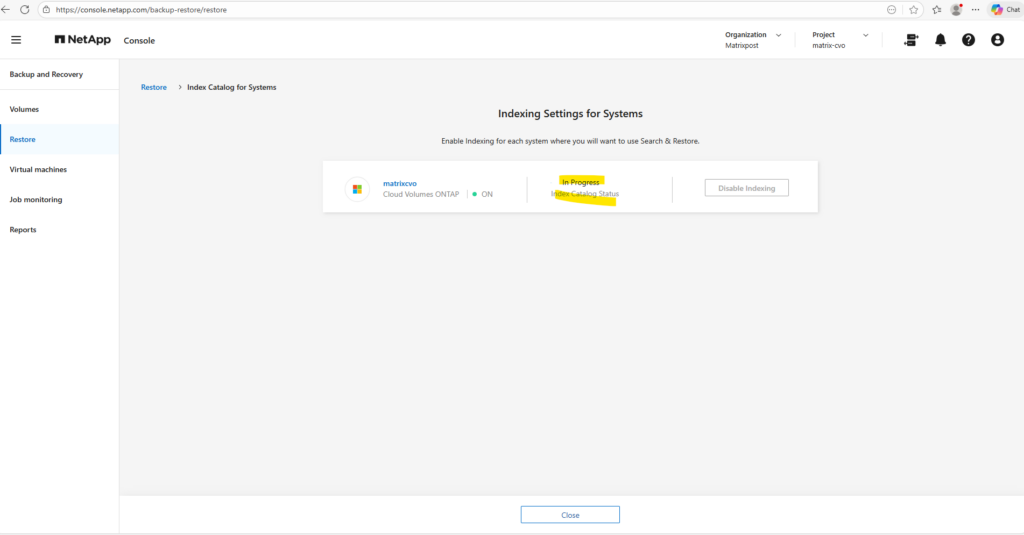Open the browser favorites list icon
Viewport: 1024px width, 535px height.
click(936, 10)
